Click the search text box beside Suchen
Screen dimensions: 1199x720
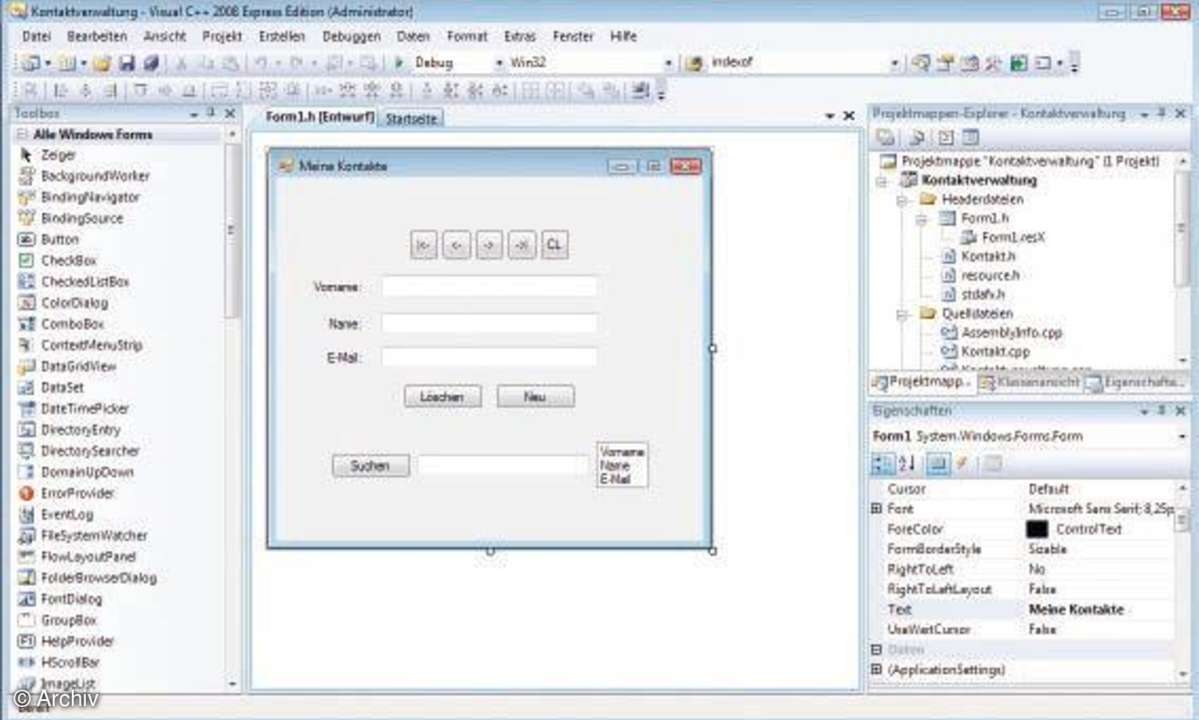pyautogui.click(x=503, y=465)
